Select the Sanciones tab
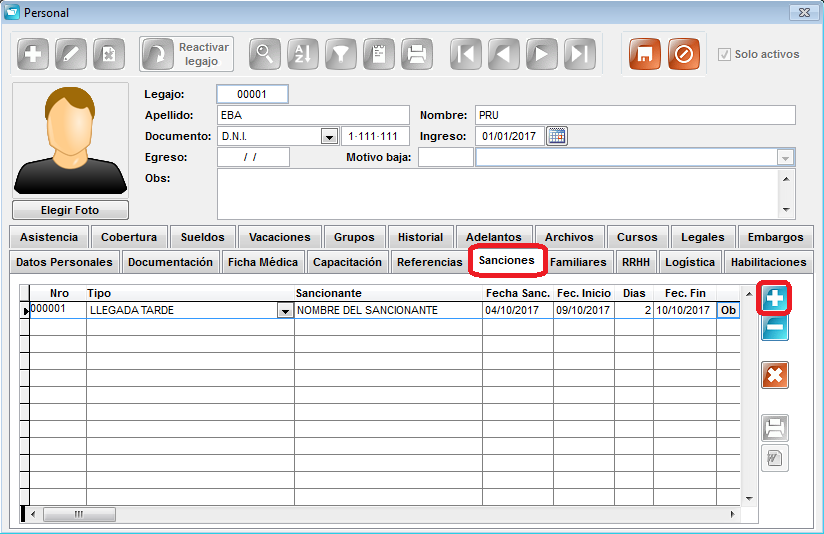 [507, 260]
